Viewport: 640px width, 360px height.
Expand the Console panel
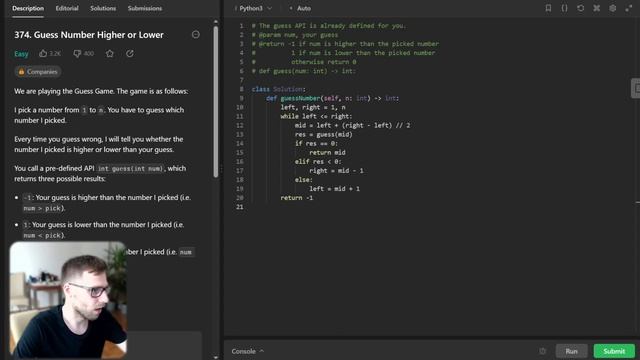[x=247, y=351]
